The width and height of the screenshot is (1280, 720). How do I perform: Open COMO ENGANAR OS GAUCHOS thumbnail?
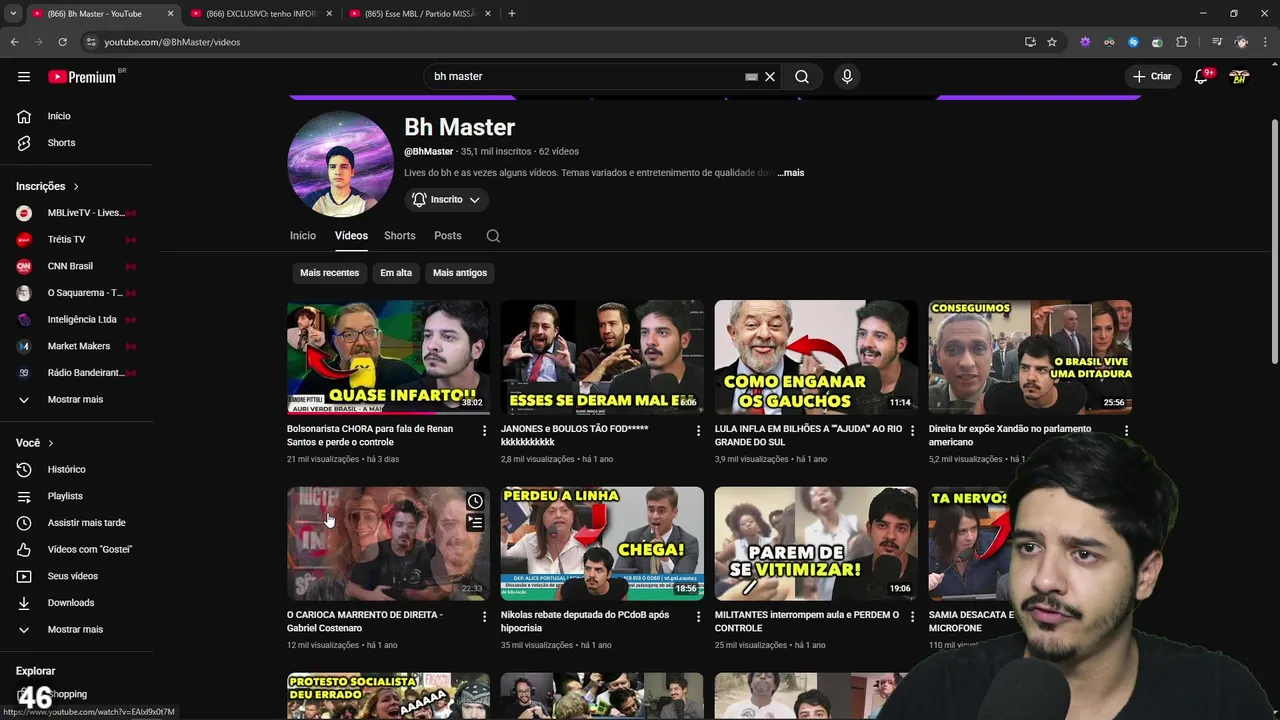coord(816,357)
